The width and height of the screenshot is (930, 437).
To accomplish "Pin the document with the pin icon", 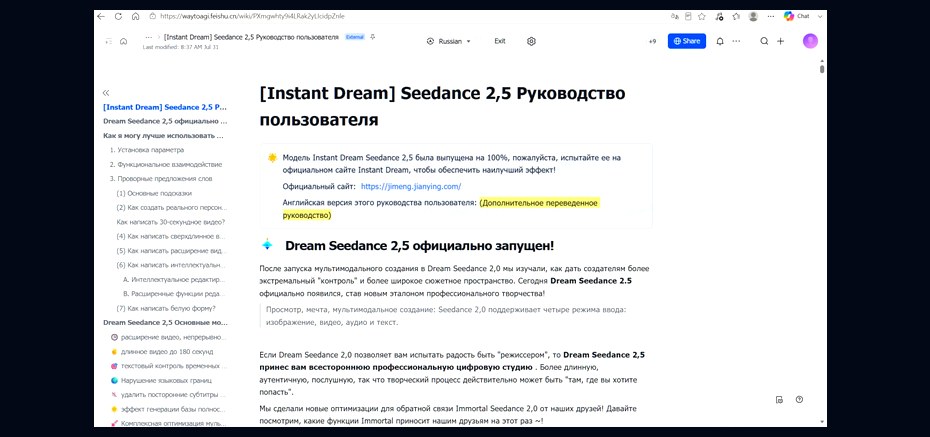I will (372, 37).
